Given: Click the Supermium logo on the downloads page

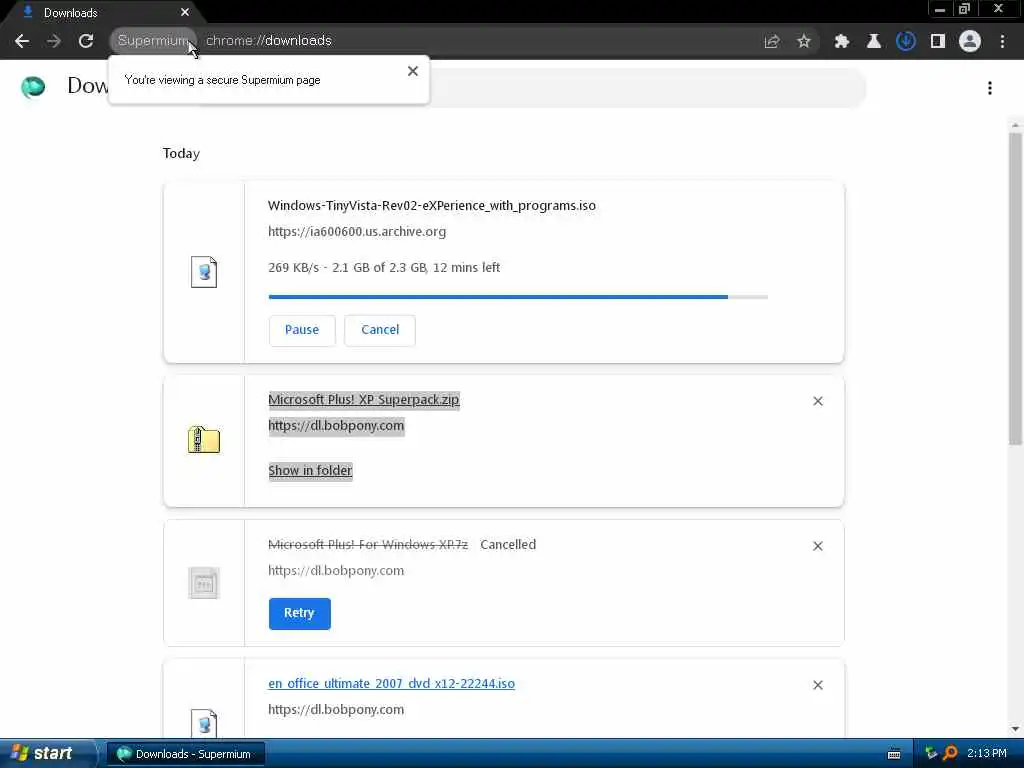Looking at the screenshot, I should (x=33, y=86).
